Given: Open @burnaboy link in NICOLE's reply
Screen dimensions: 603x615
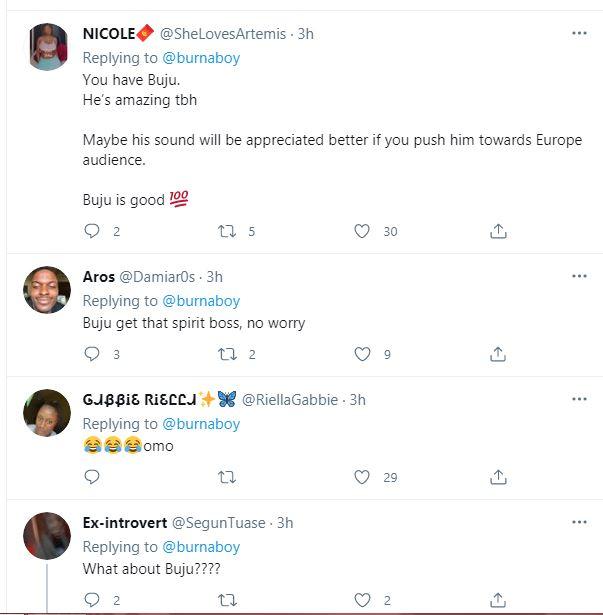Looking at the screenshot, I should pyautogui.click(x=200, y=58).
